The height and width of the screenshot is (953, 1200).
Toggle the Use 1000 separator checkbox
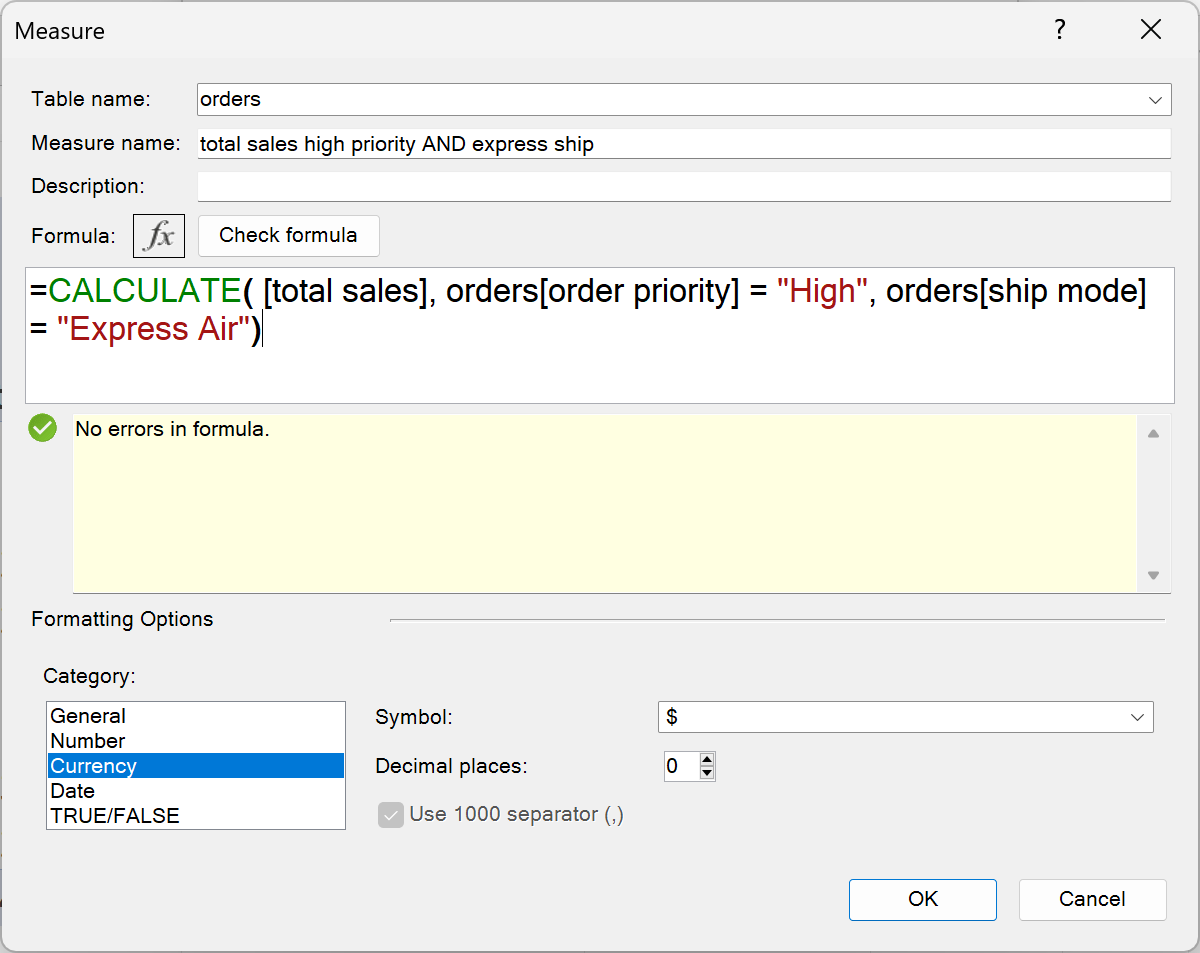click(390, 815)
